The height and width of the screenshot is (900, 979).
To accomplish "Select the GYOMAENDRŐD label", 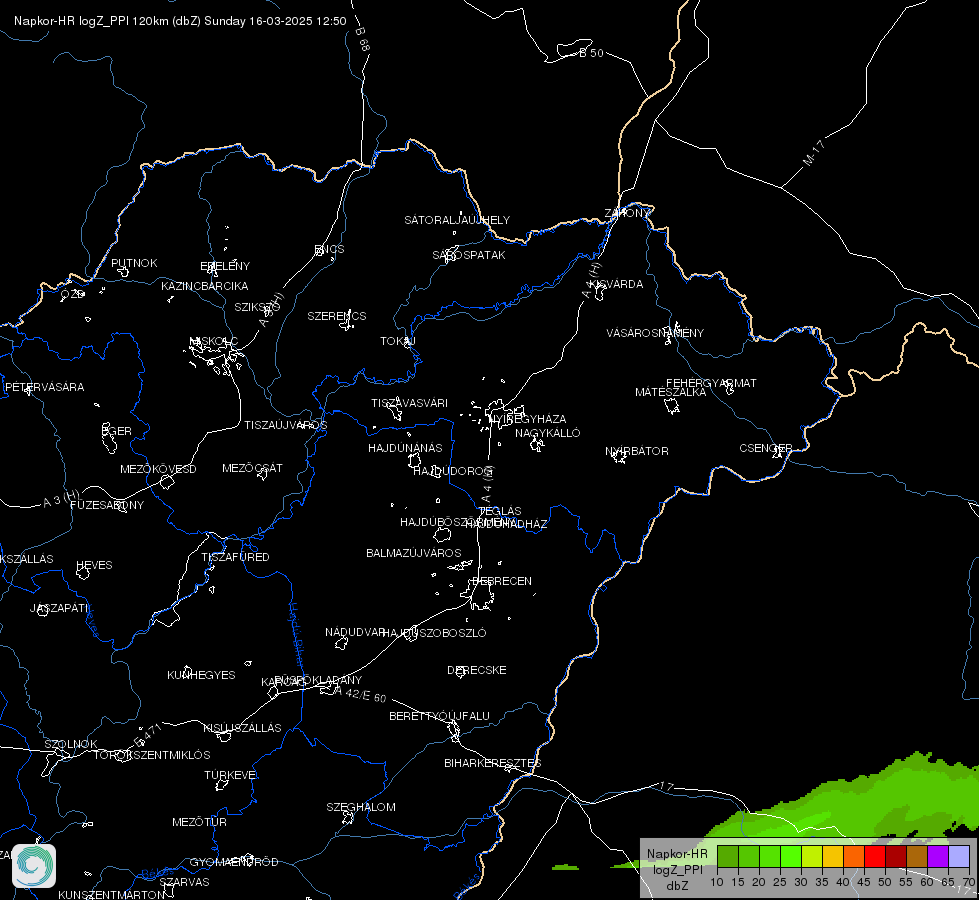I will click(x=234, y=862).
